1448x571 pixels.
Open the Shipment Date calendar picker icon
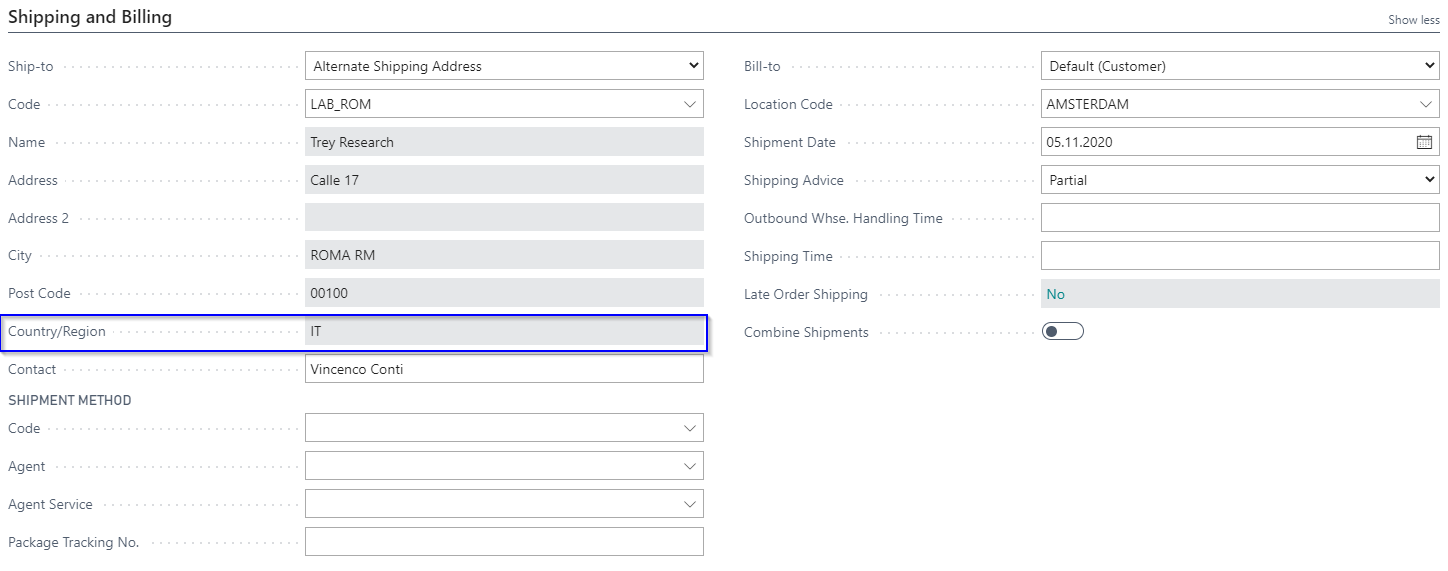click(1424, 142)
